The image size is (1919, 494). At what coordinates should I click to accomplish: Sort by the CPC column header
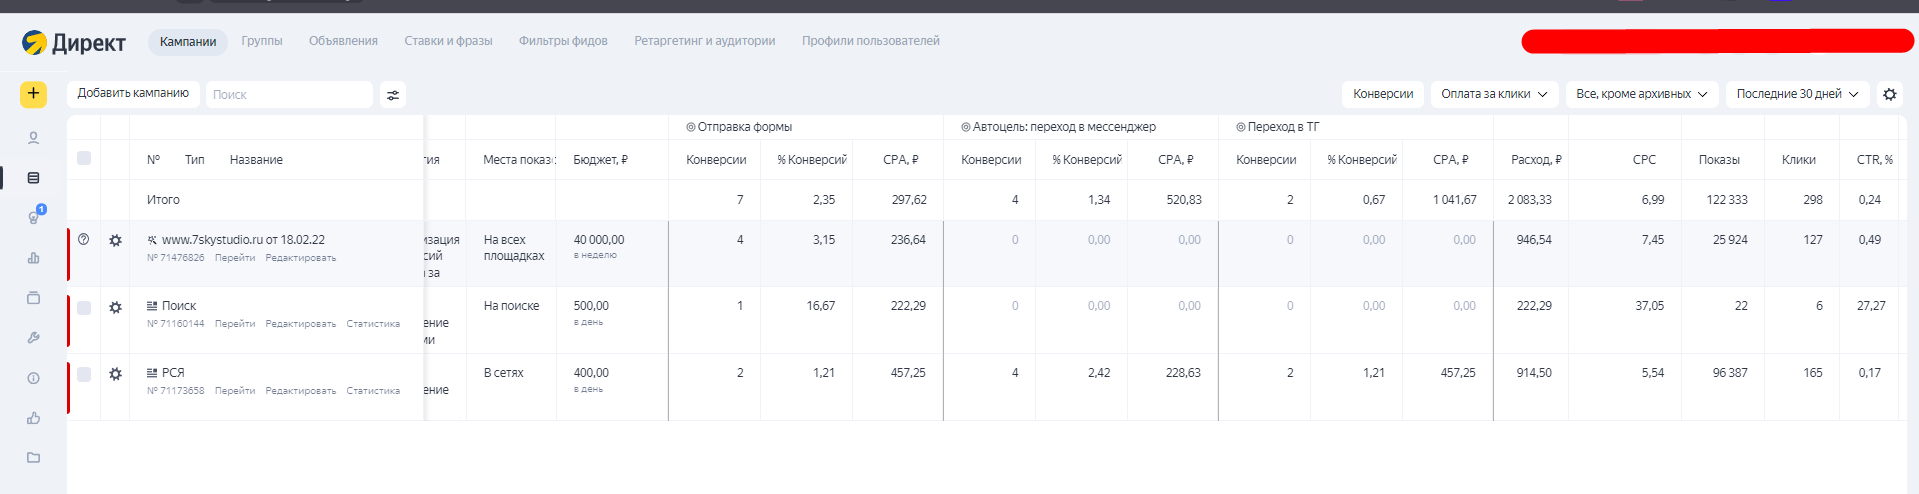coord(1644,160)
